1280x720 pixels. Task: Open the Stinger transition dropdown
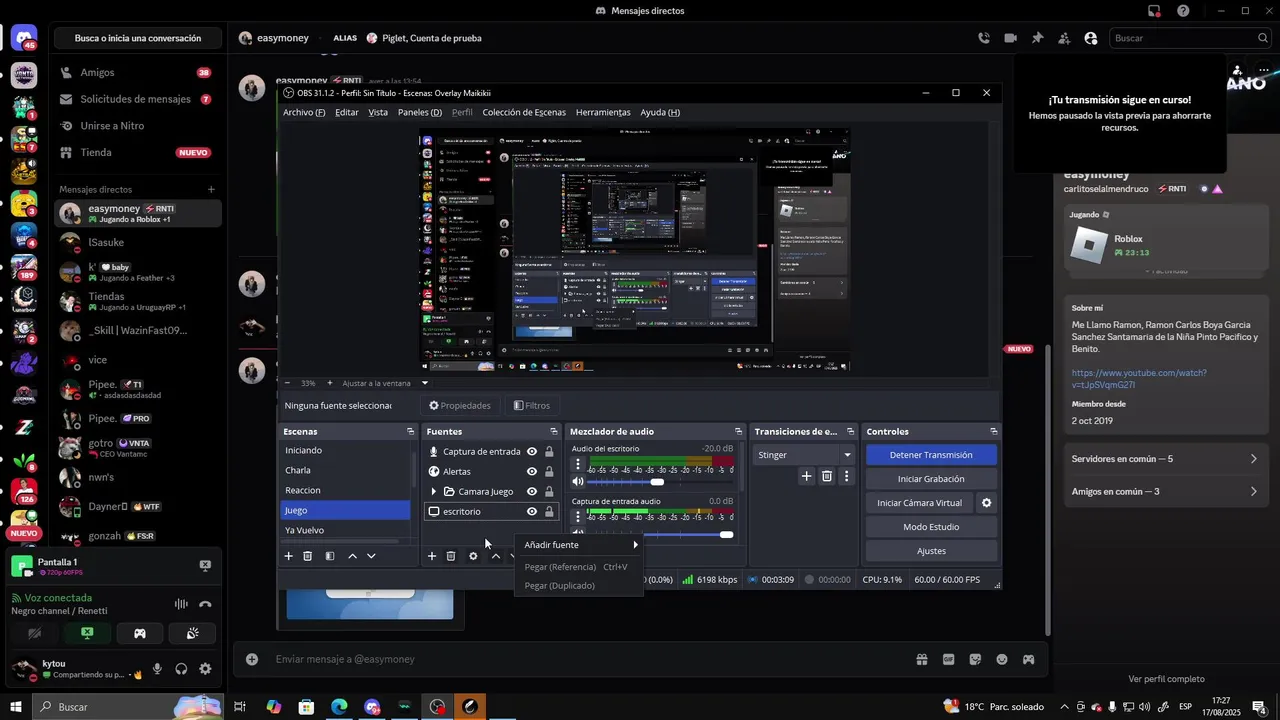[804, 455]
